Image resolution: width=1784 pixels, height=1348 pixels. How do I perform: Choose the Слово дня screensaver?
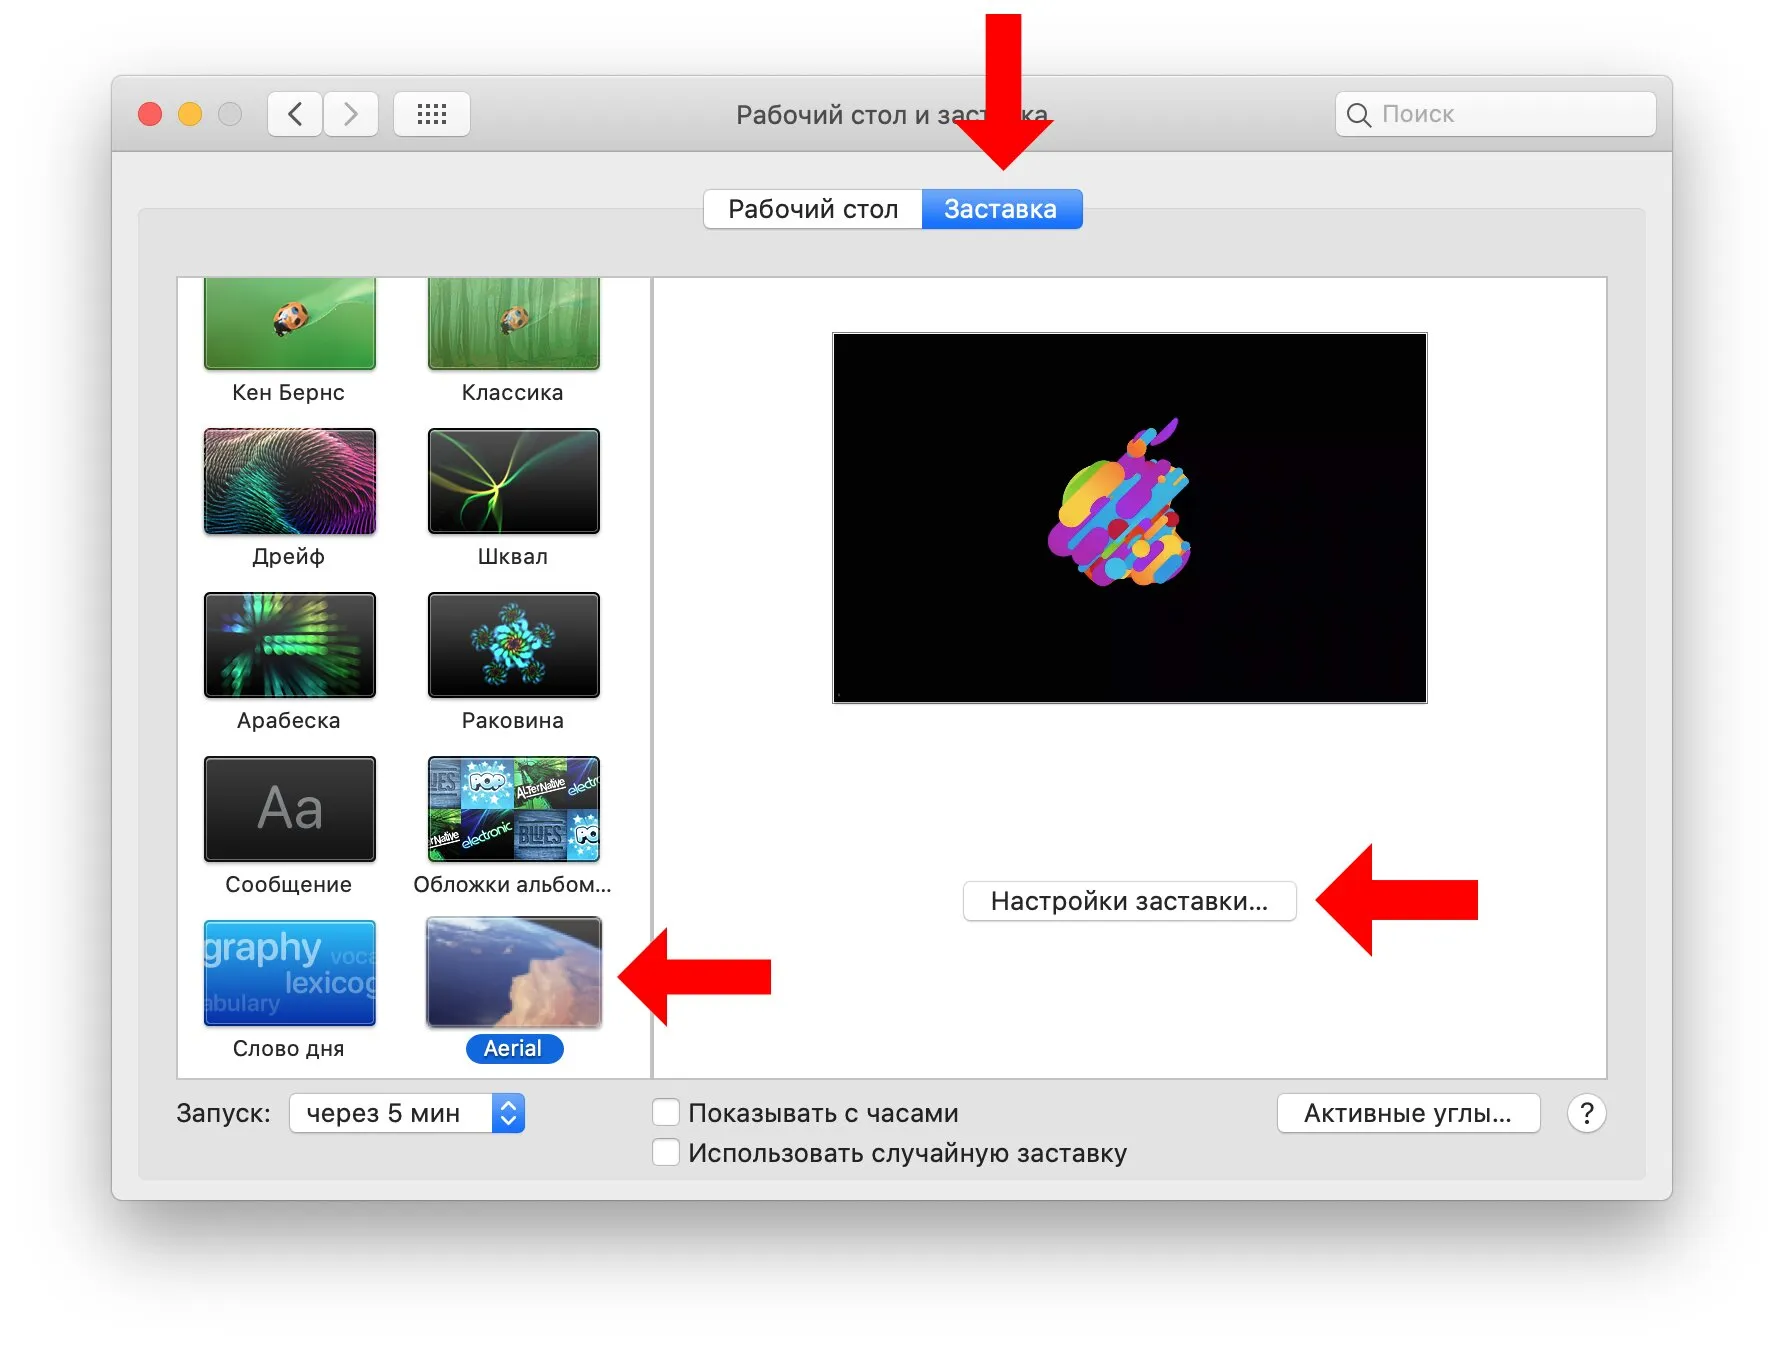(x=290, y=973)
